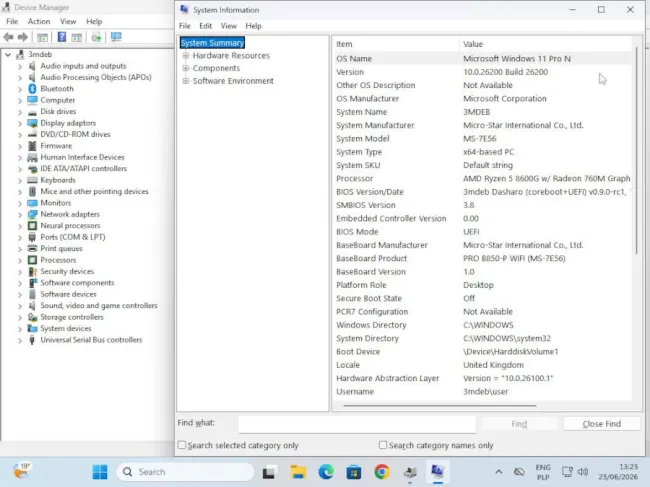
Task: Expand Hardware Resources in System Information tree
Action: [x=186, y=56]
